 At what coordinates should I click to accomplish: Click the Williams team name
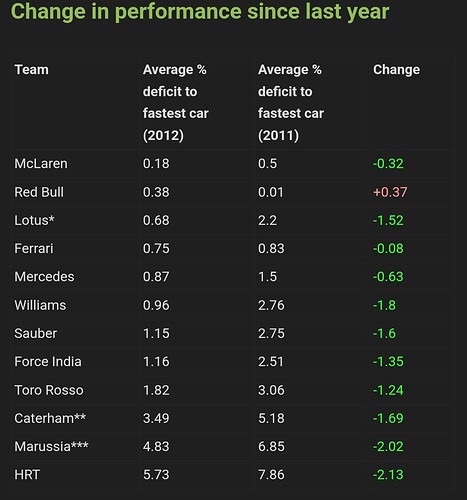click(x=40, y=305)
